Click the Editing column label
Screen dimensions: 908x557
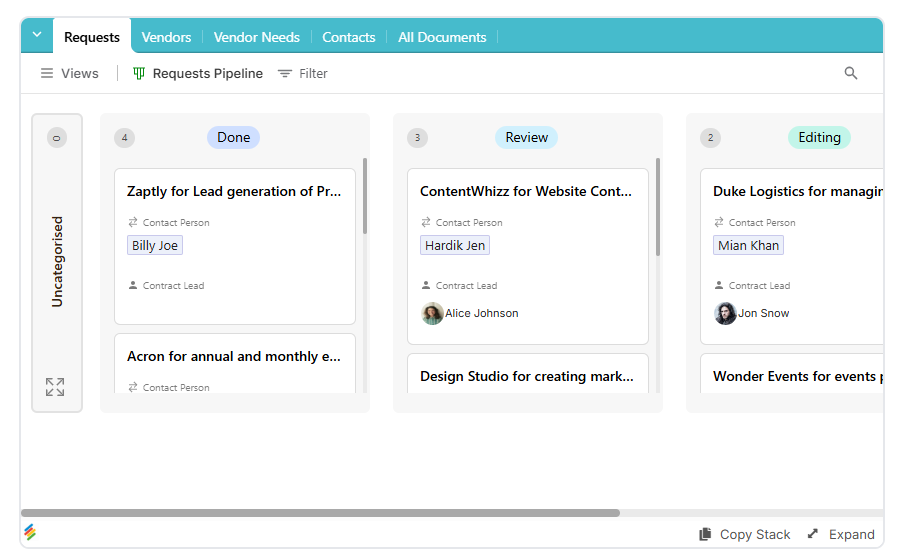click(819, 137)
